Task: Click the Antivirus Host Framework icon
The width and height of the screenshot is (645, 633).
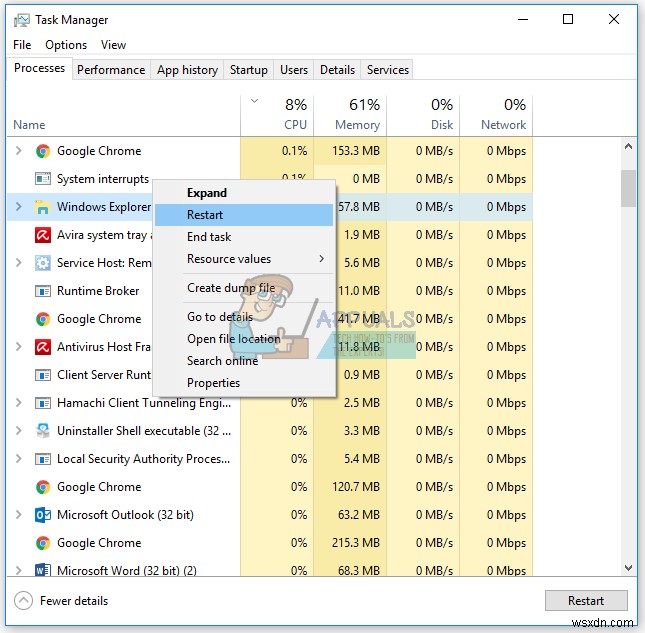Action: click(43, 347)
